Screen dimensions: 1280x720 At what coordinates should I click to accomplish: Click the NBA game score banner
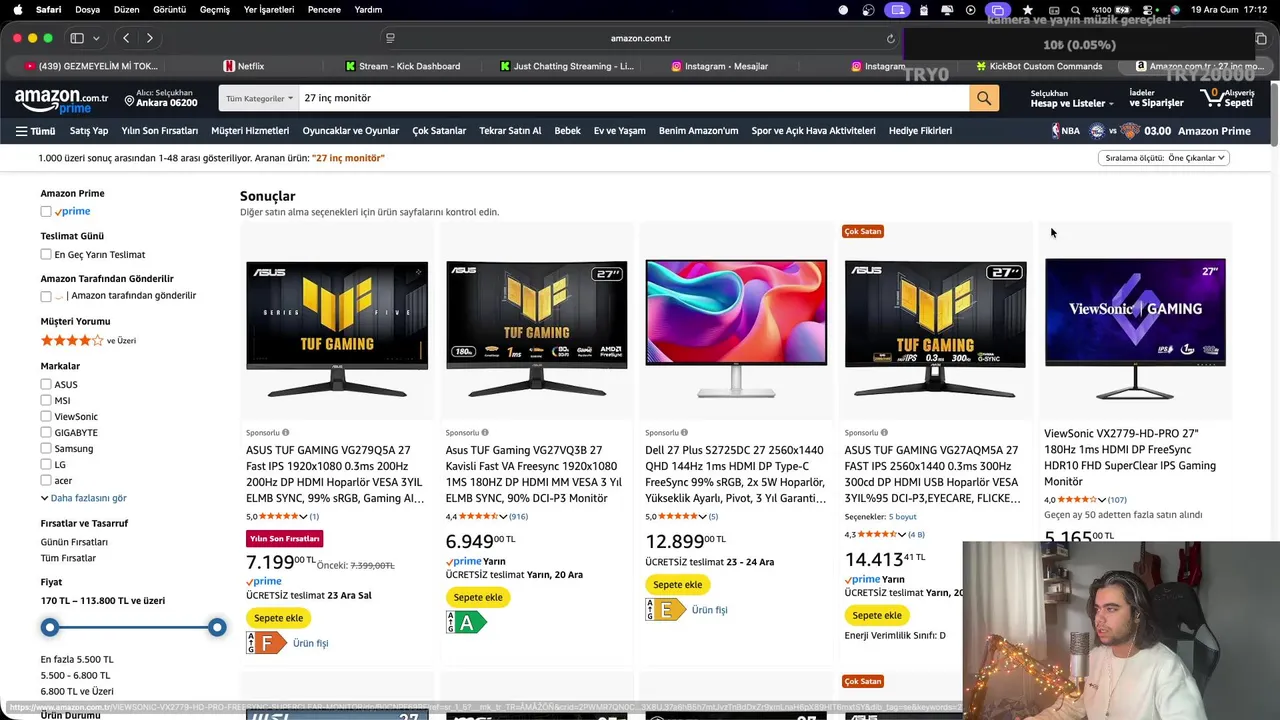[x=1150, y=131]
